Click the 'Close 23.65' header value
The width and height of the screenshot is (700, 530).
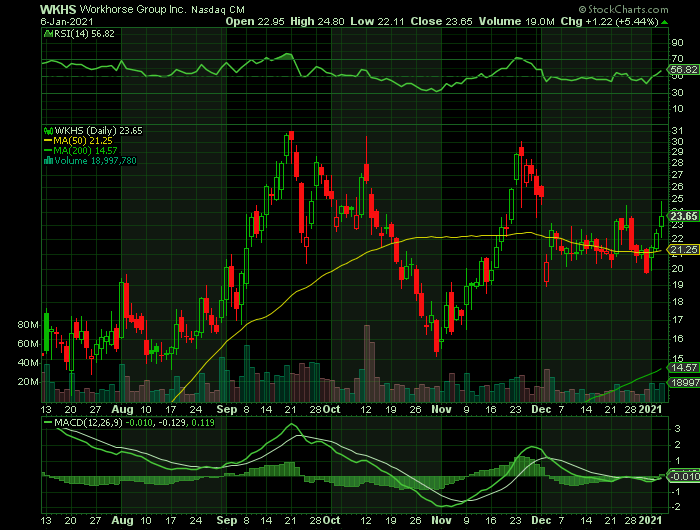click(x=441, y=21)
